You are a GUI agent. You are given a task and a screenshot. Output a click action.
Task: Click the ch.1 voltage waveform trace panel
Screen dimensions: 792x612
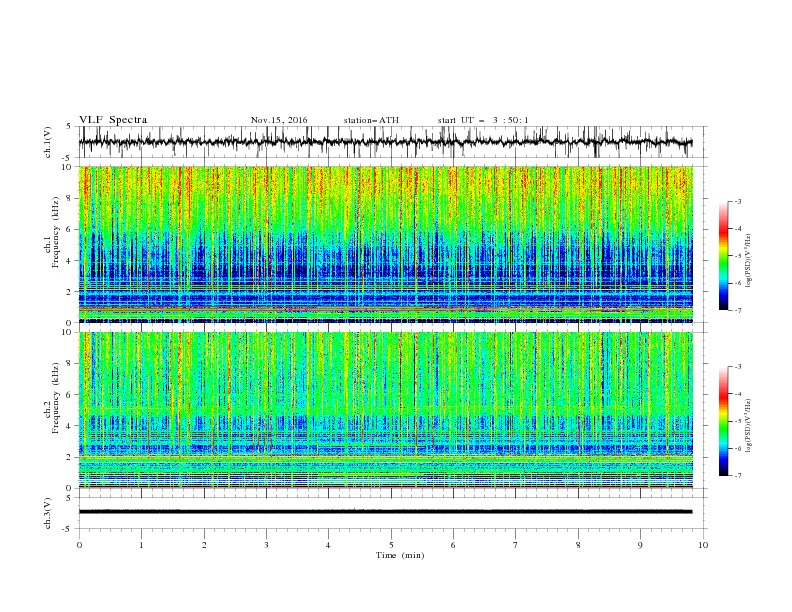pos(392,142)
